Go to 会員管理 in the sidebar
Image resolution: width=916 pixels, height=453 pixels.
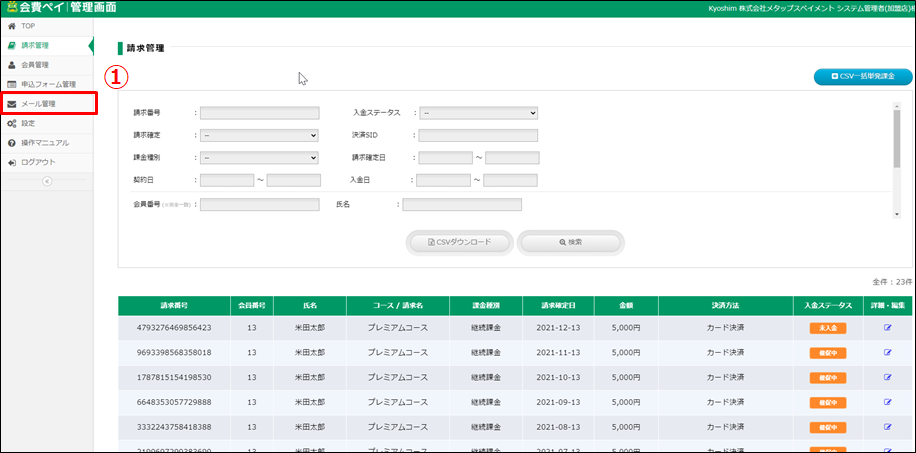pyautogui.click(x=35, y=65)
